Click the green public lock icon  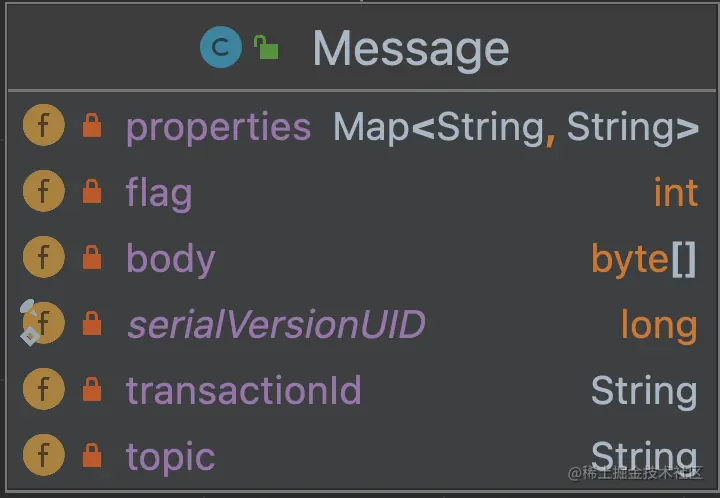pyautogui.click(x=265, y=48)
